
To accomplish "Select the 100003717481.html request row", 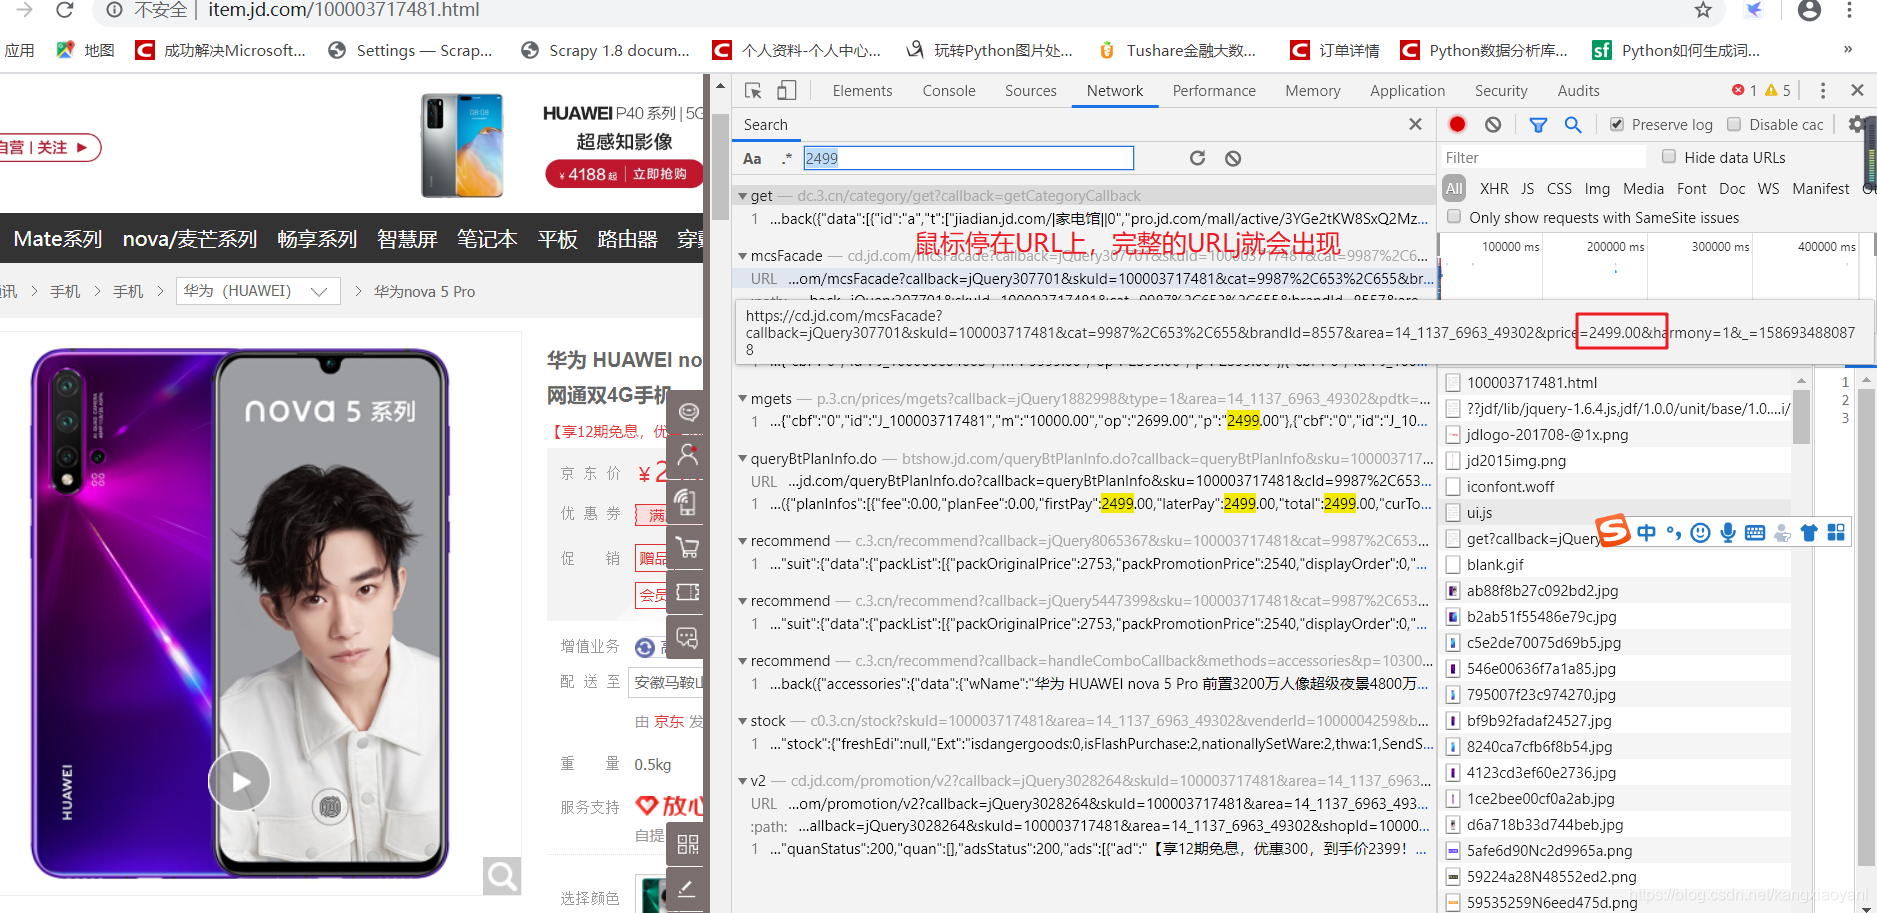I will 1615,382.
